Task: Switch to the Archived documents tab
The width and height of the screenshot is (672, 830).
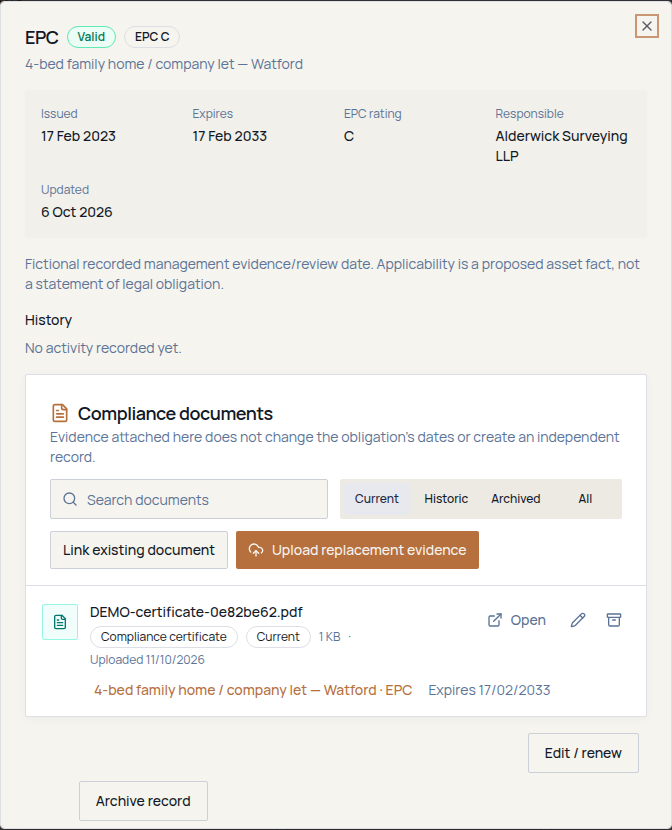Action: tap(515, 499)
